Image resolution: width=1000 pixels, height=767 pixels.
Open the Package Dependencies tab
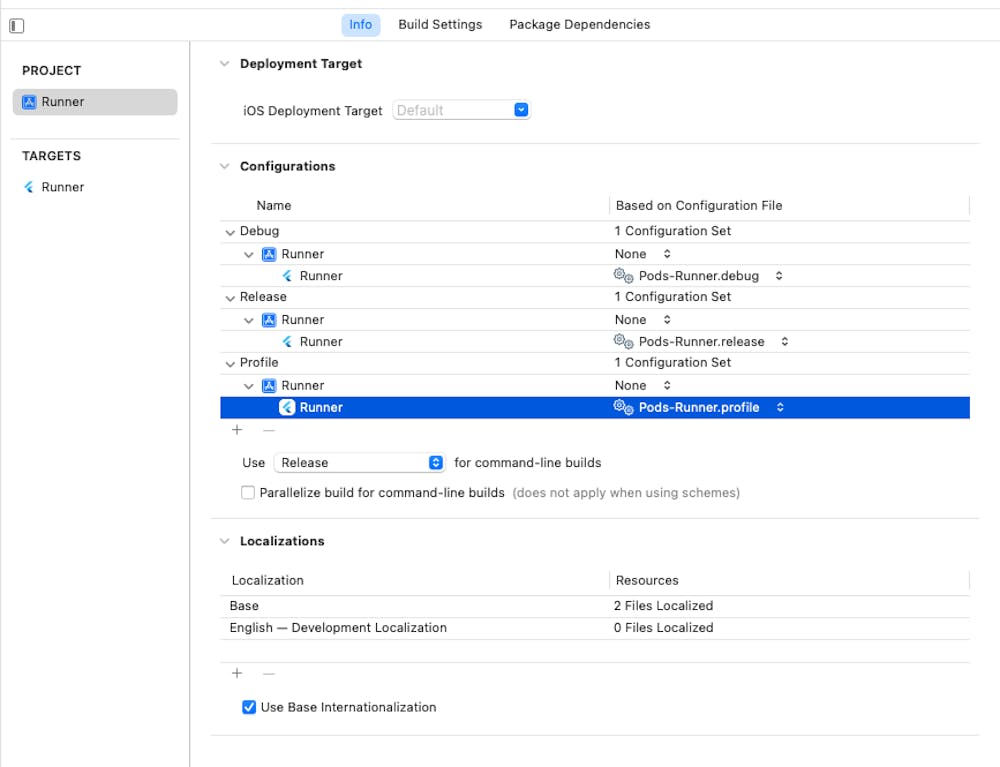(579, 25)
